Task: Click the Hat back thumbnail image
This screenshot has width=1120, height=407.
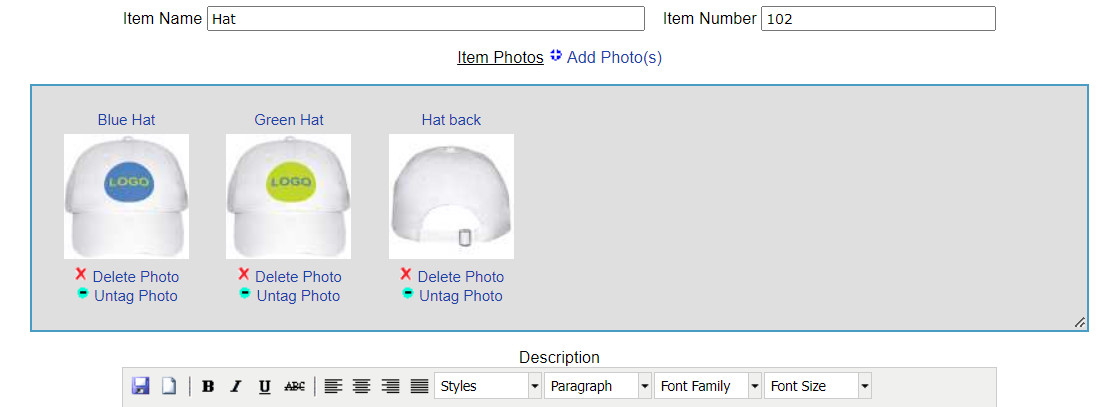Action: [451, 196]
